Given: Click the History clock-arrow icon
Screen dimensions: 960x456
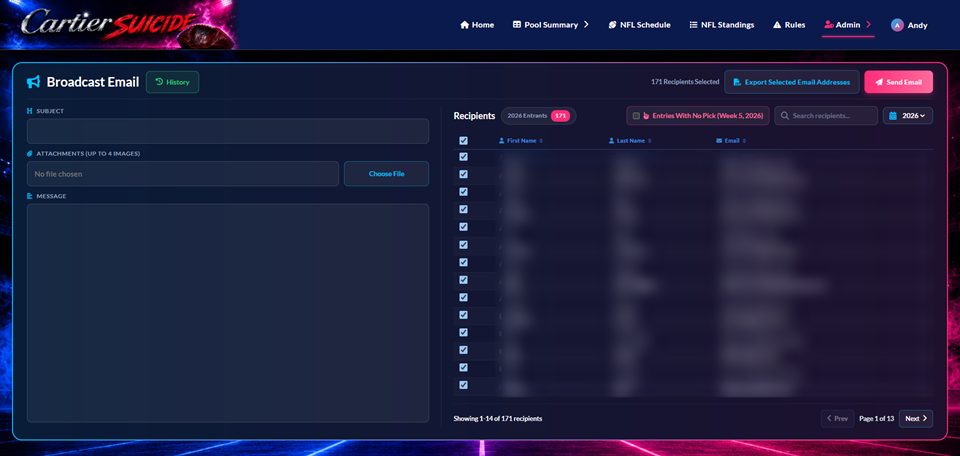Looking at the screenshot, I should tap(159, 82).
